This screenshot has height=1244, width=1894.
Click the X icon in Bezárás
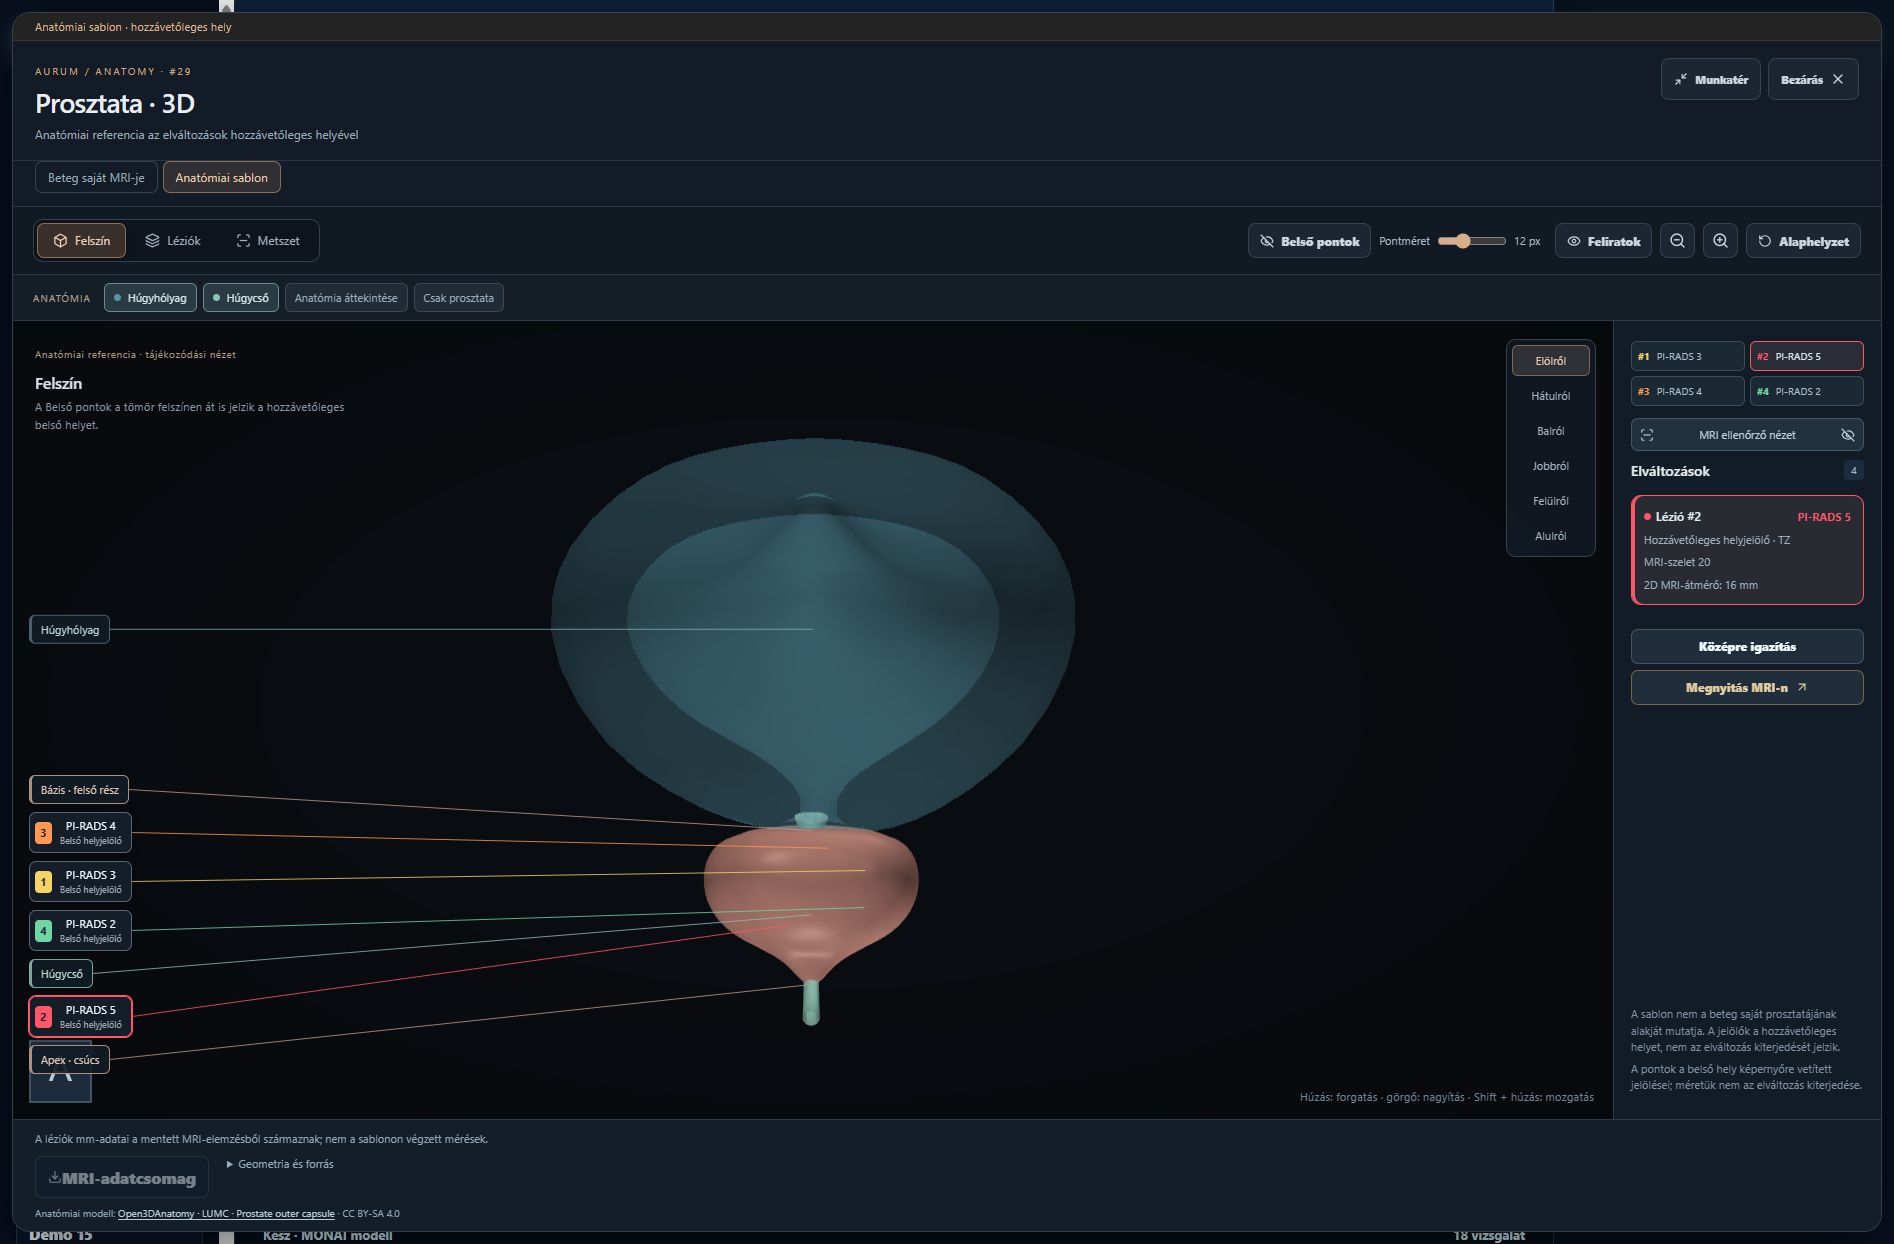pyautogui.click(x=1838, y=80)
